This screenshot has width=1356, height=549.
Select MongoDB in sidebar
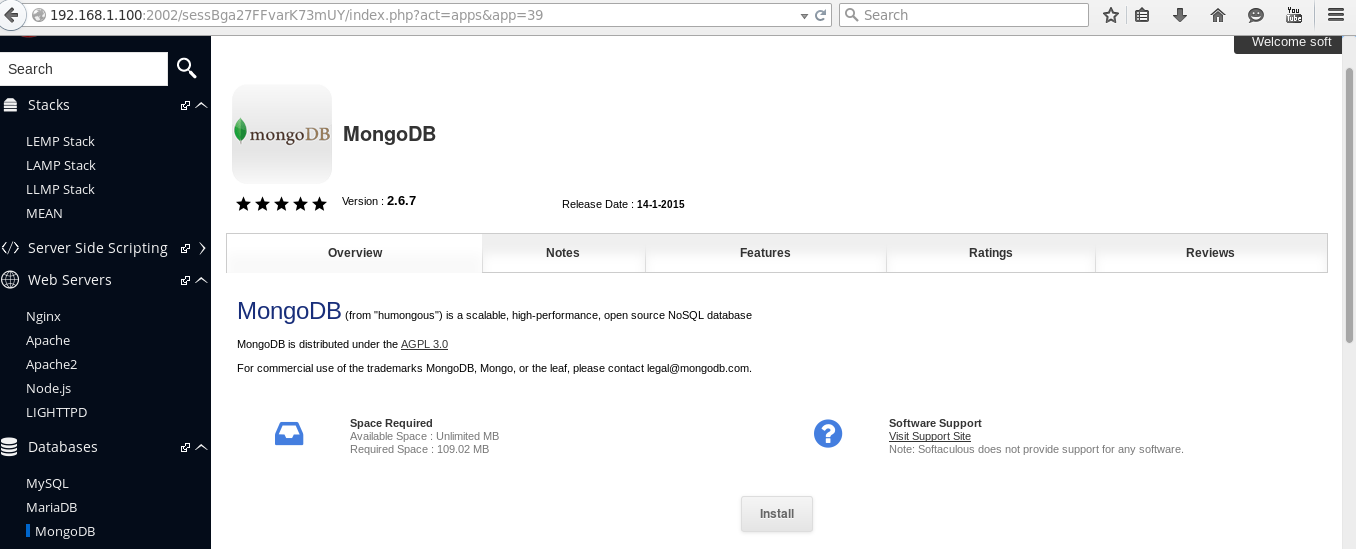65,531
